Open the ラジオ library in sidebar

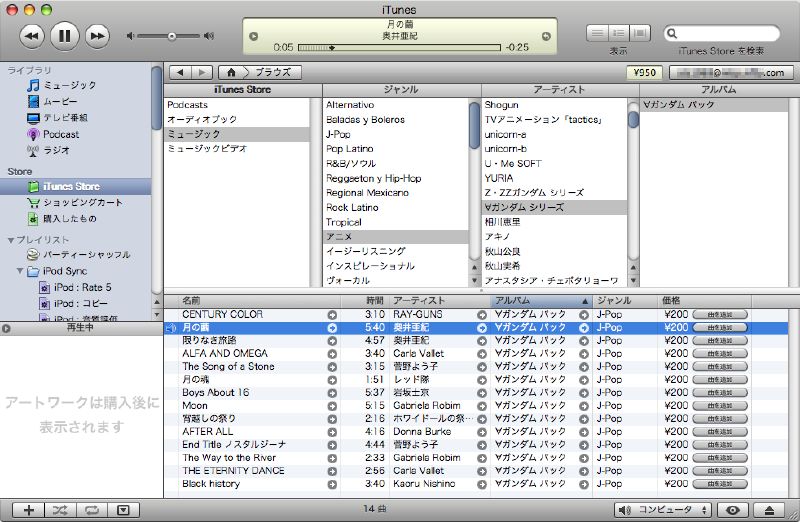[57, 150]
